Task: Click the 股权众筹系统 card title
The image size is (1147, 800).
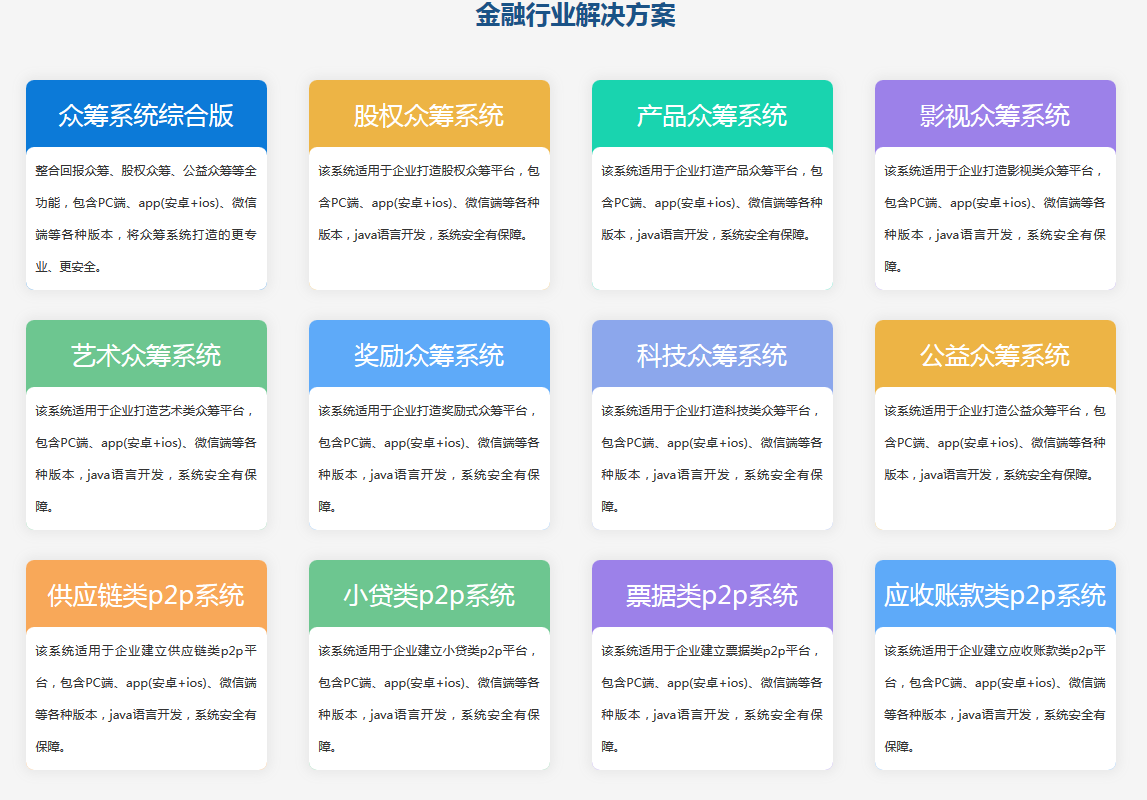Action: coord(429,115)
